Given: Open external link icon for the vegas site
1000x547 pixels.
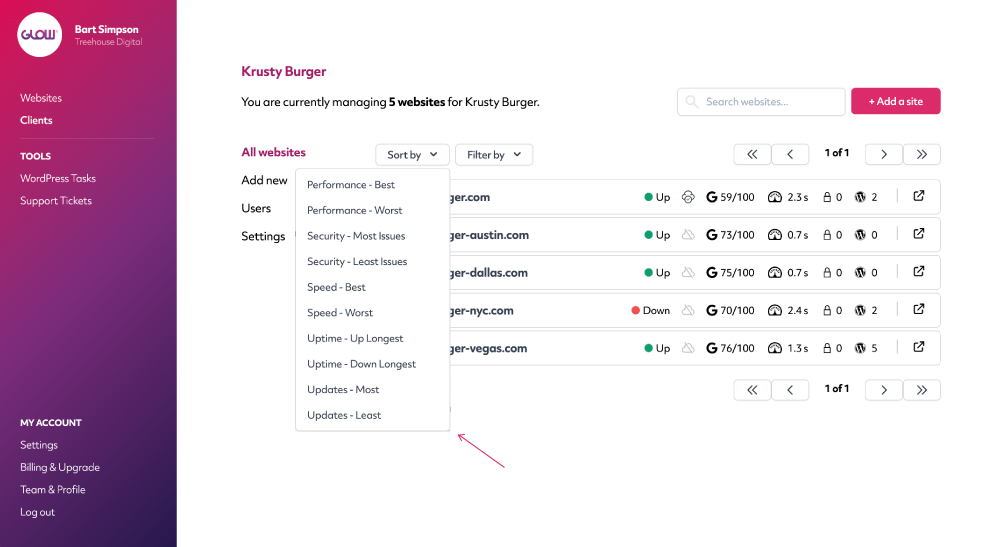Looking at the screenshot, I should coord(918,347).
